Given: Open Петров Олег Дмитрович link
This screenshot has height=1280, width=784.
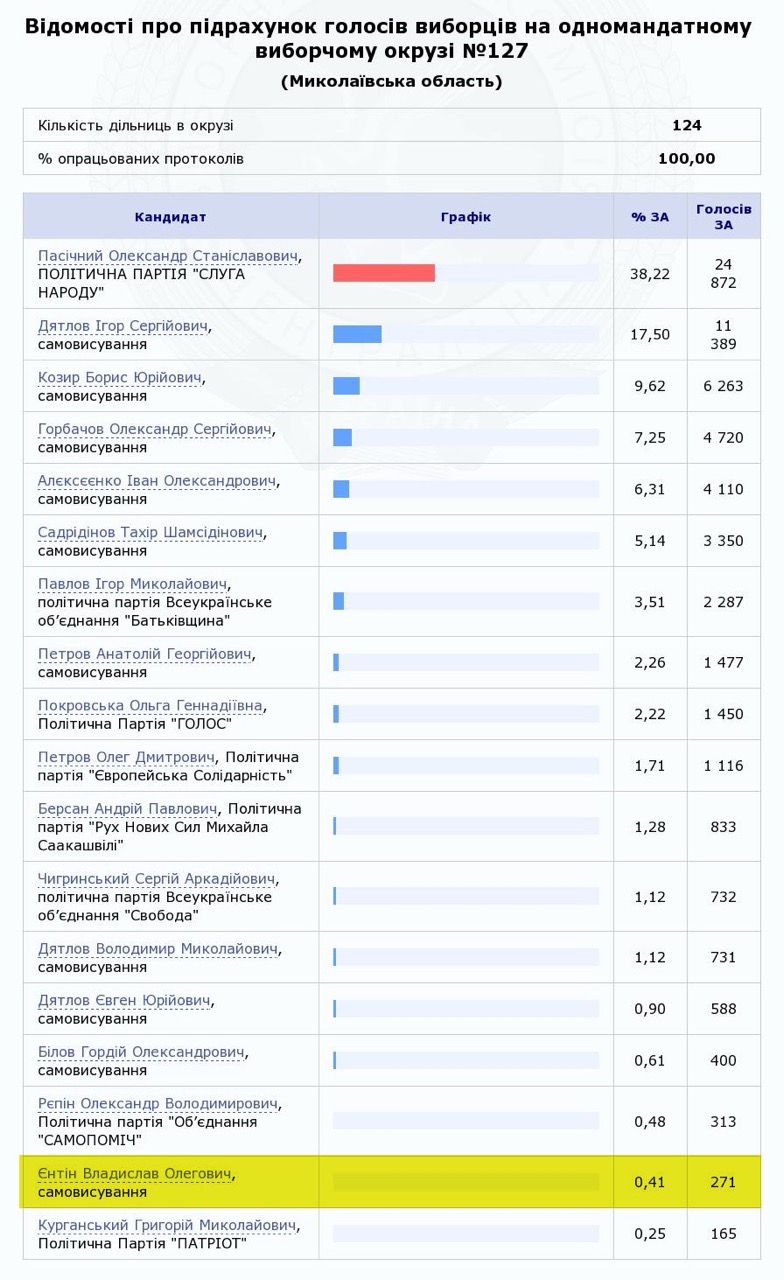Looking at the screenshot, I should pyautogui.click(x=127, y=757).
